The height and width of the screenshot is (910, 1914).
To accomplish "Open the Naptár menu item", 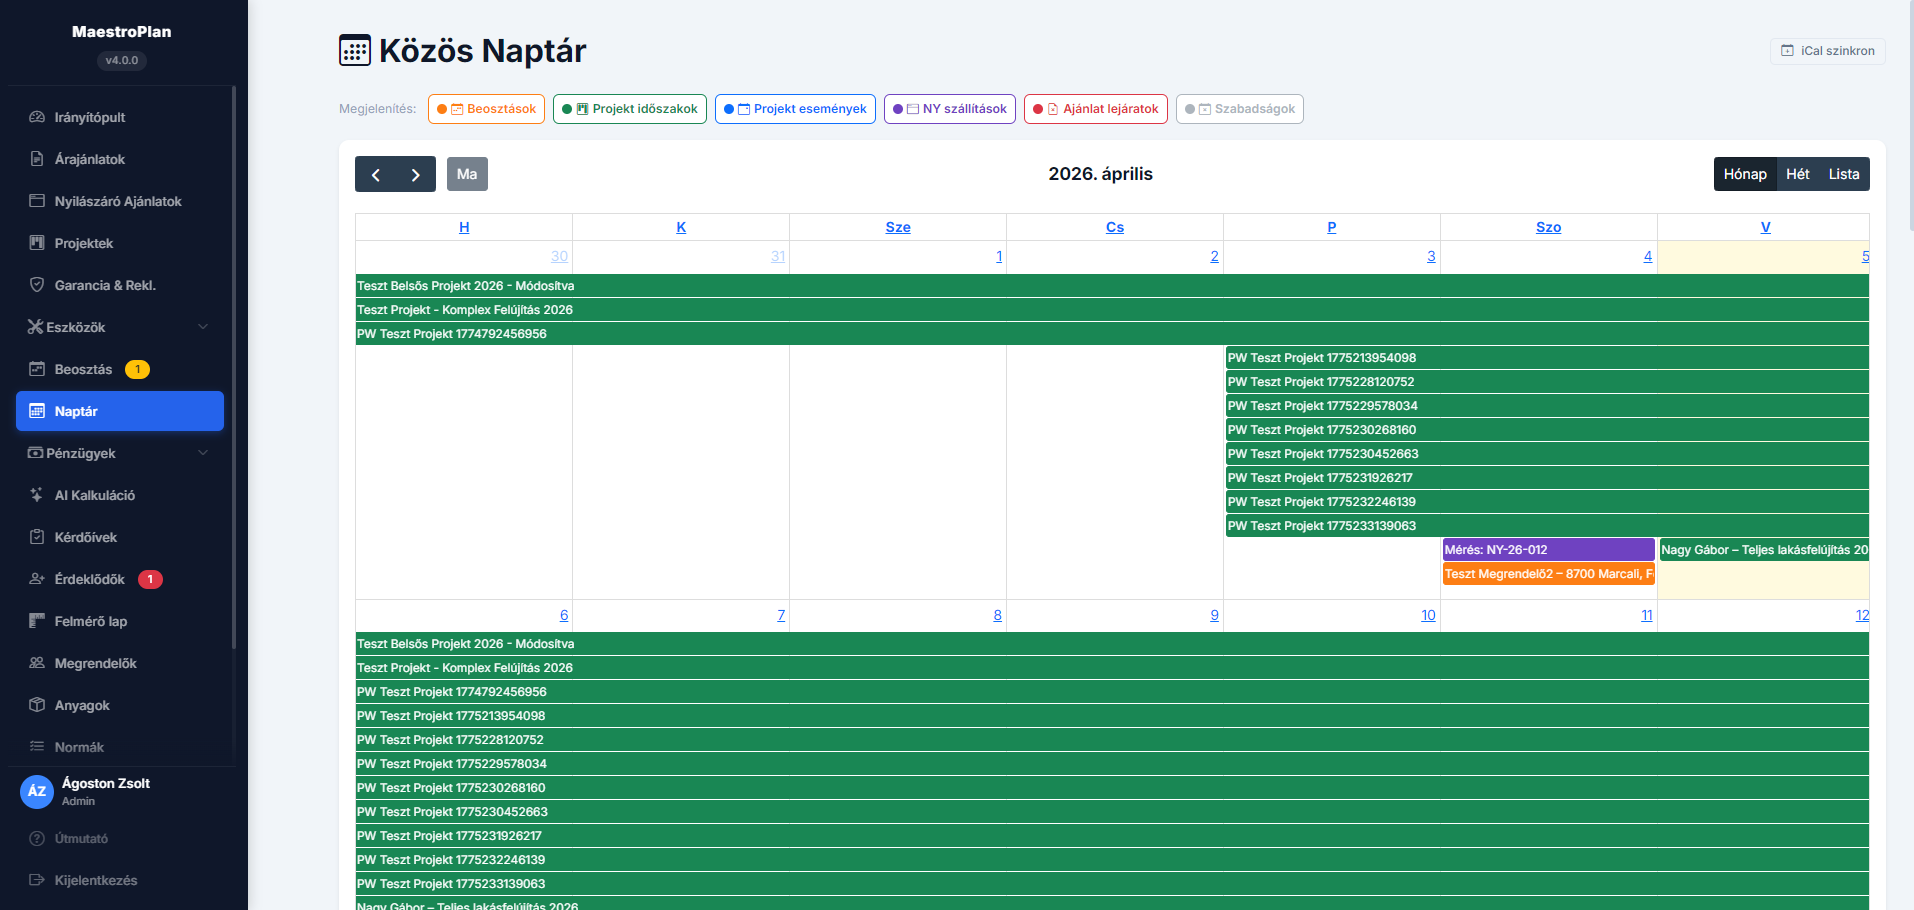I will [x=120, y=411].
